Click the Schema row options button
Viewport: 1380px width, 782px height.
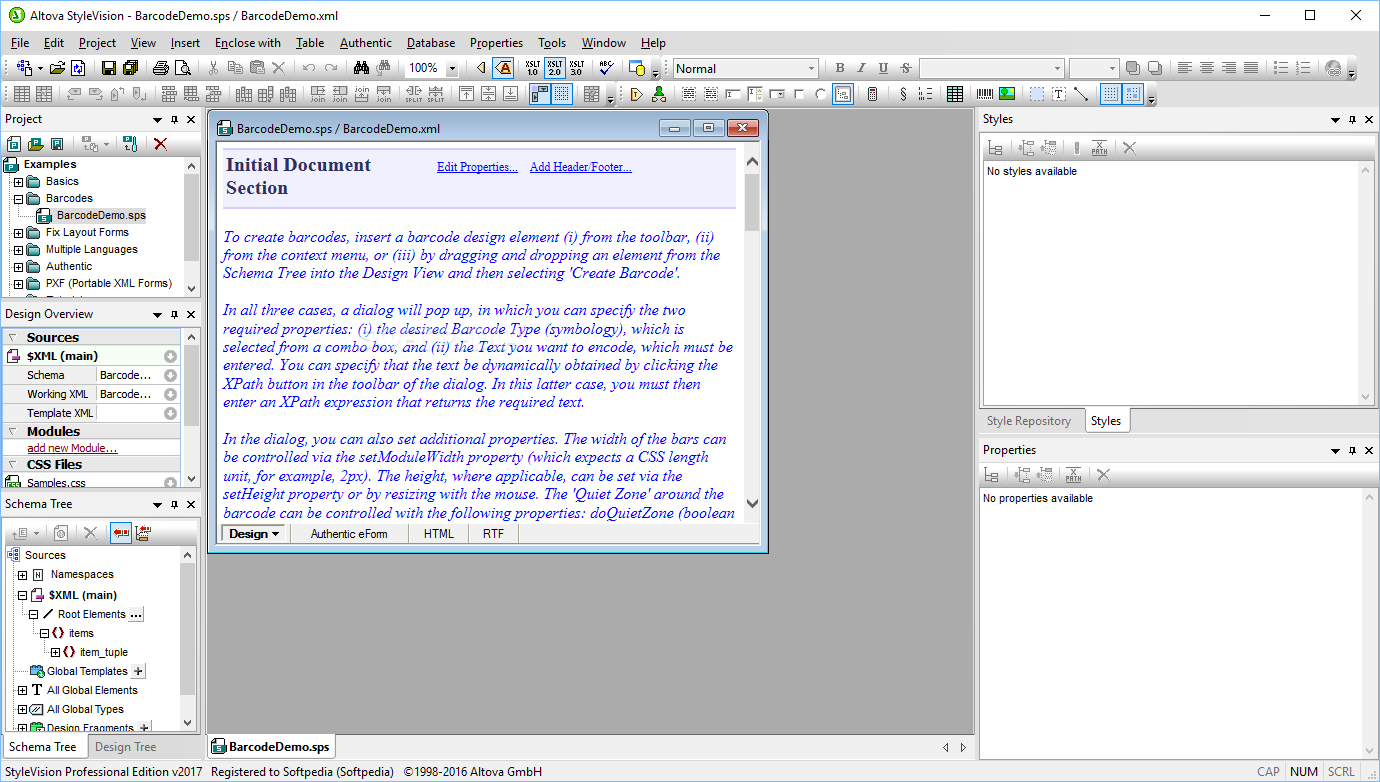pos(170,375)
